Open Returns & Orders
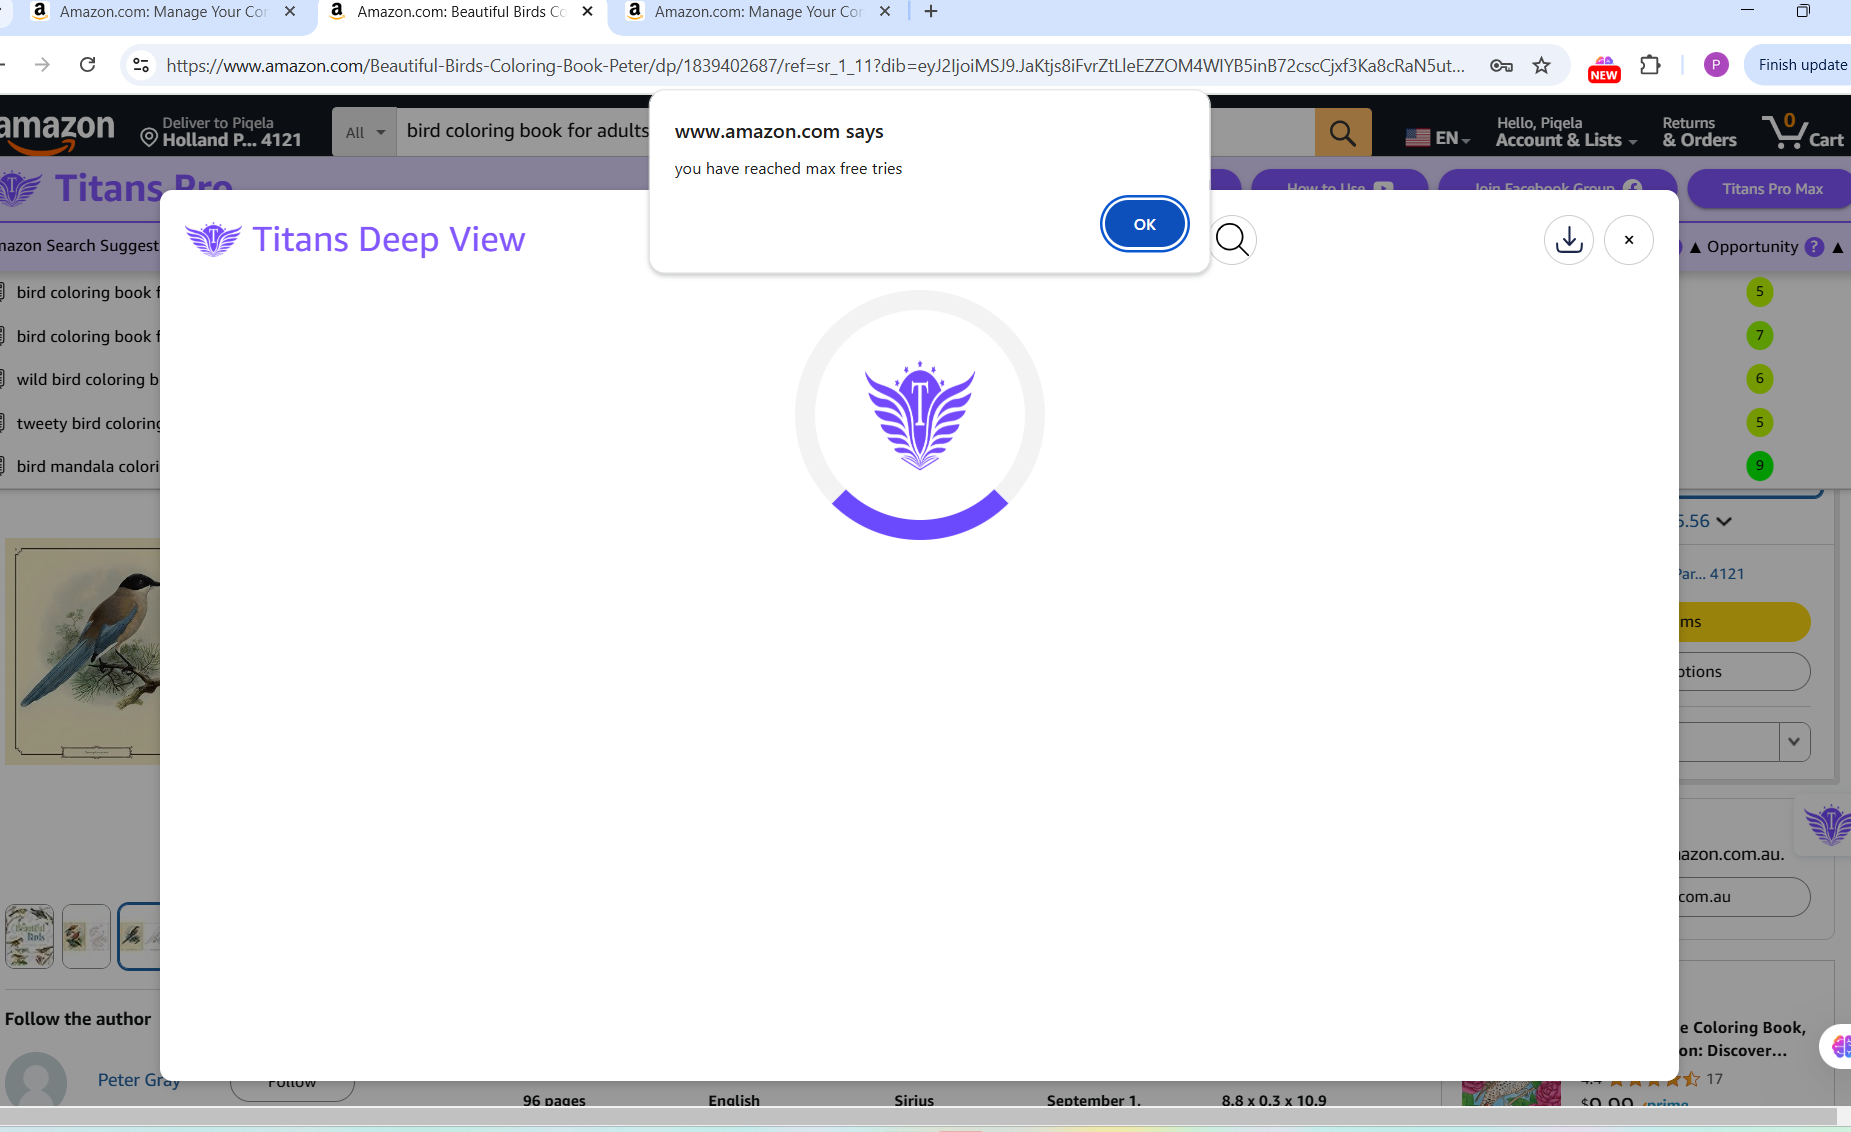 point(1699,132)
